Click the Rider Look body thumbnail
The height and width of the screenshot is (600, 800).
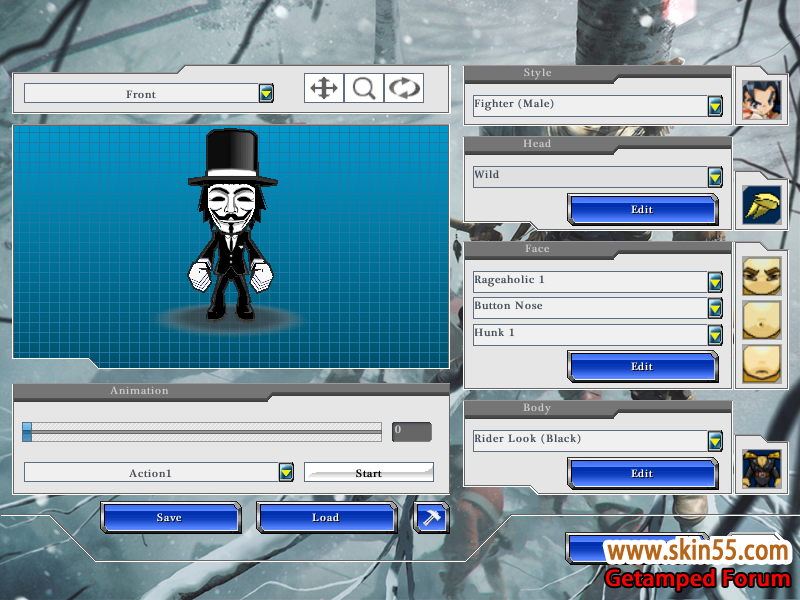point(761,469)
